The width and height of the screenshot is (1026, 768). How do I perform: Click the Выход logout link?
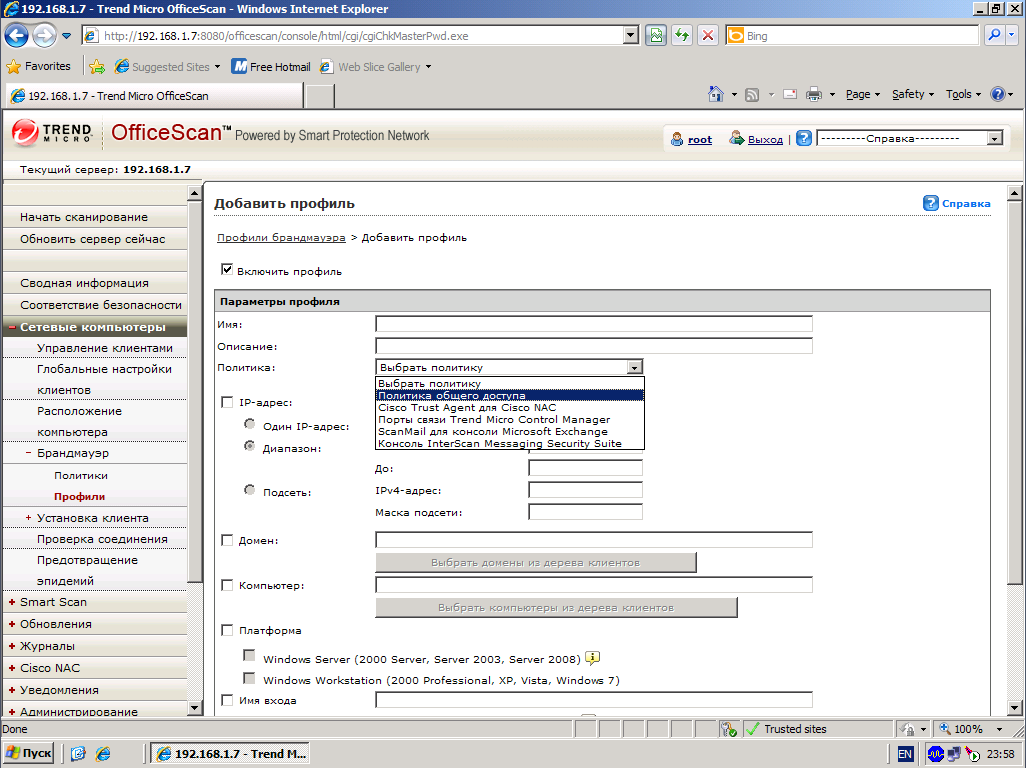tap(765, 139)
